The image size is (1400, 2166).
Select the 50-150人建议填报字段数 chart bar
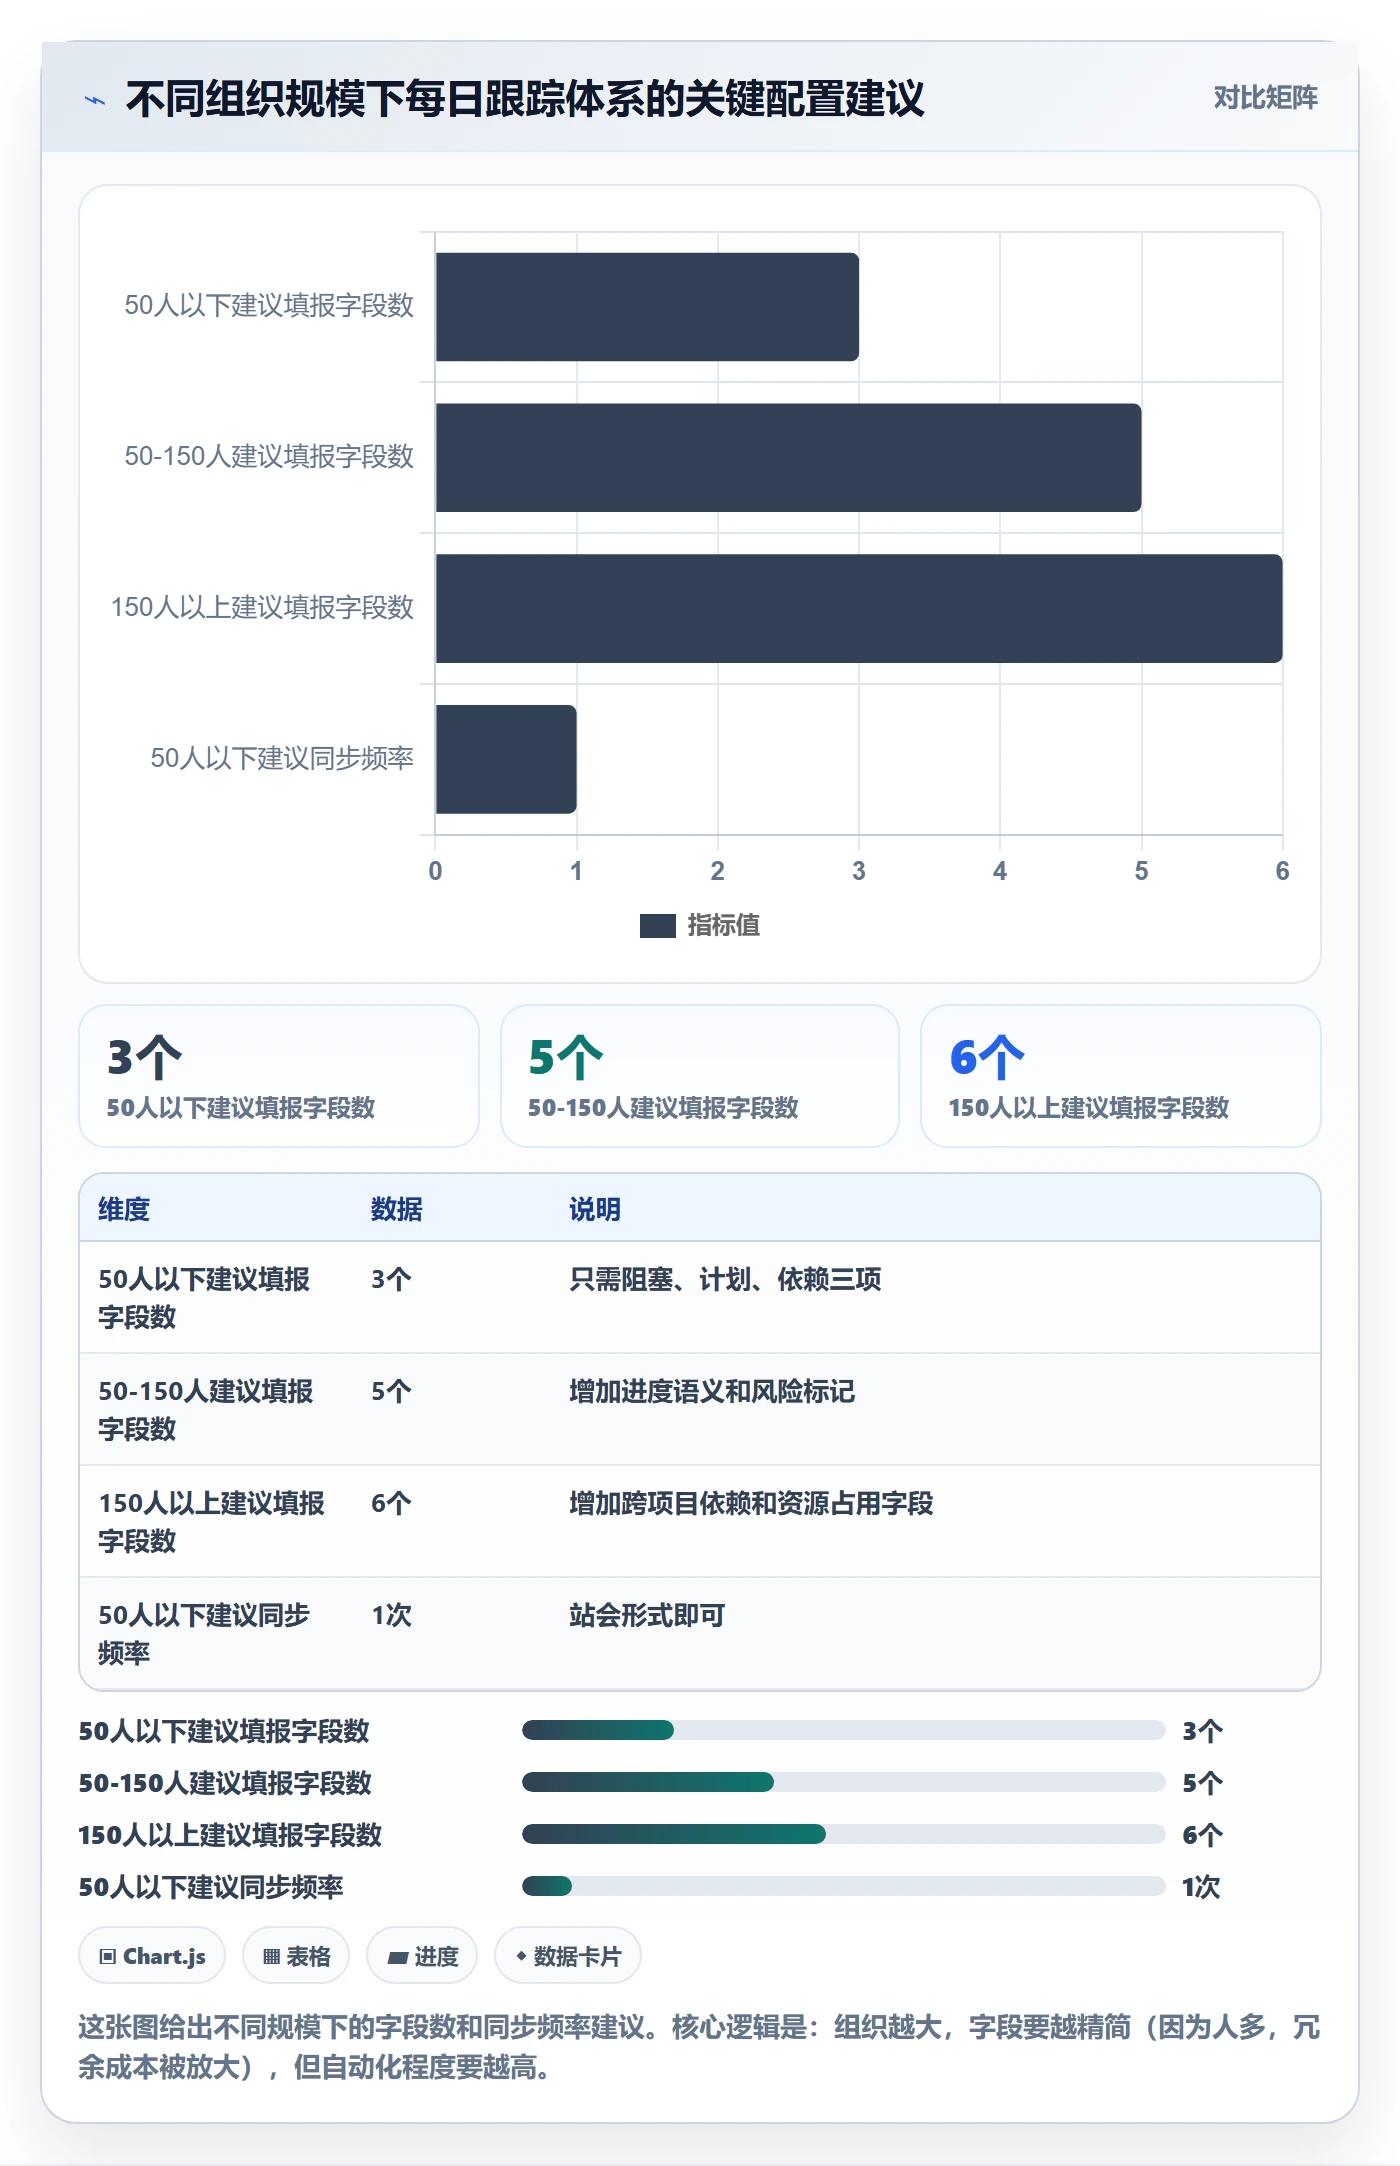[788, 458]
